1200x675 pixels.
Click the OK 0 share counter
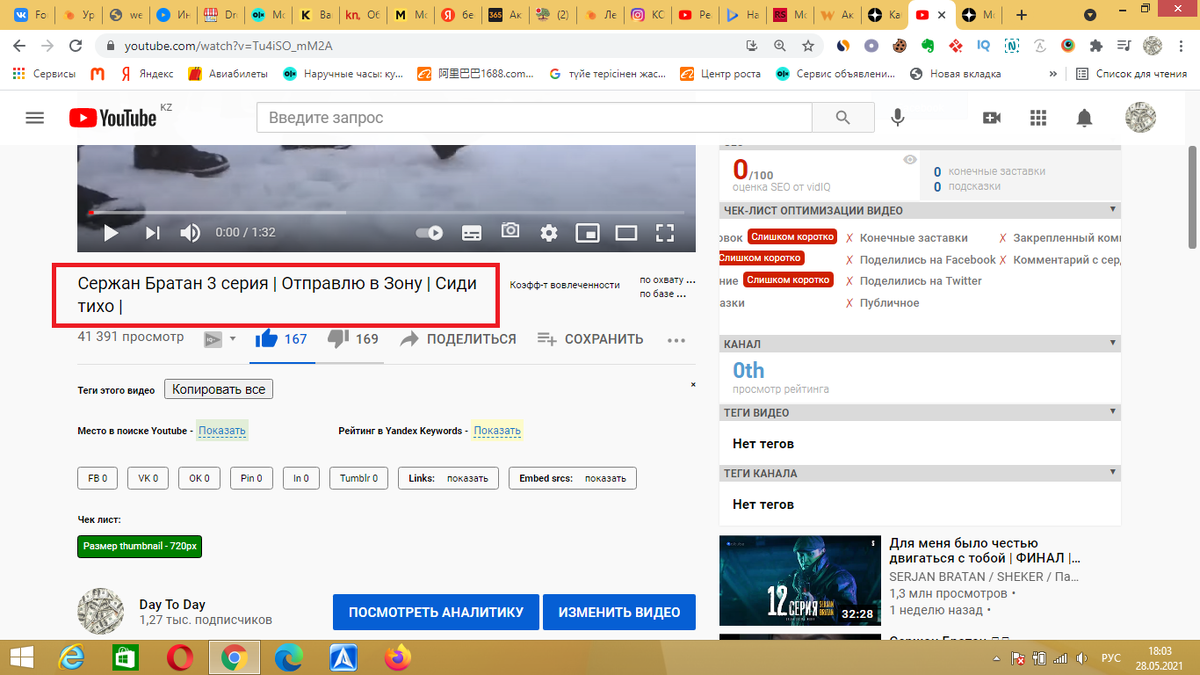click(x=200, y=479)
